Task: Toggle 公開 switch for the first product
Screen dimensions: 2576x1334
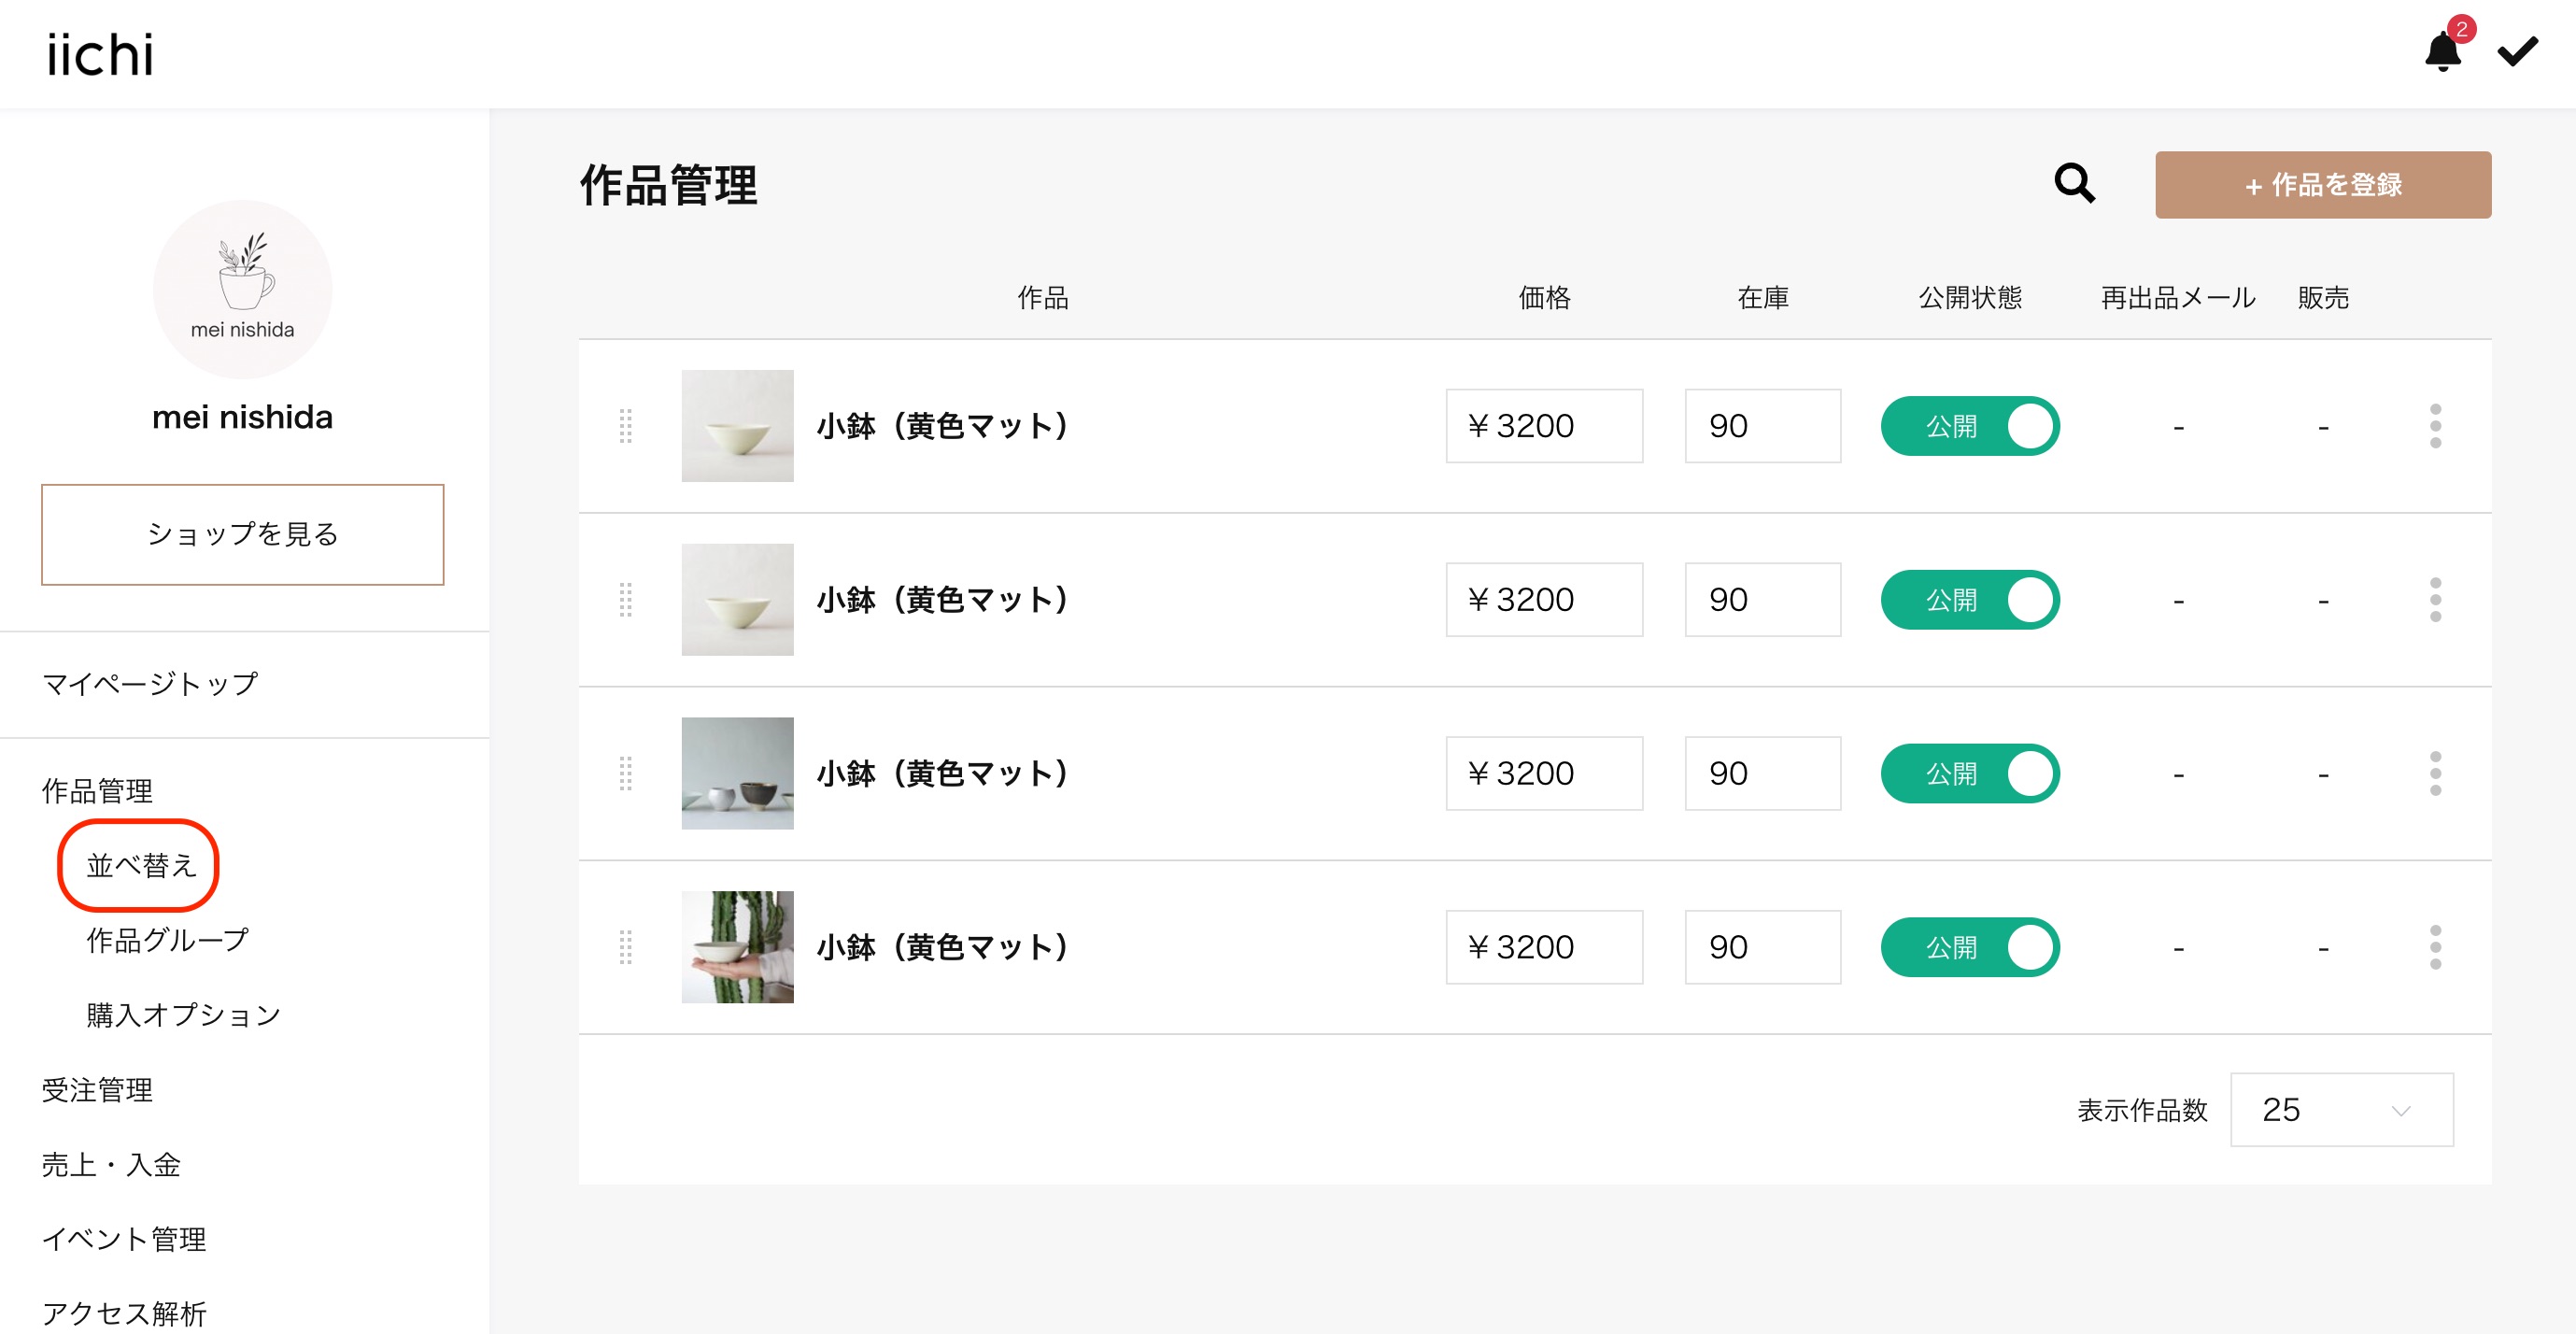Action: [x=1969, y=427]
